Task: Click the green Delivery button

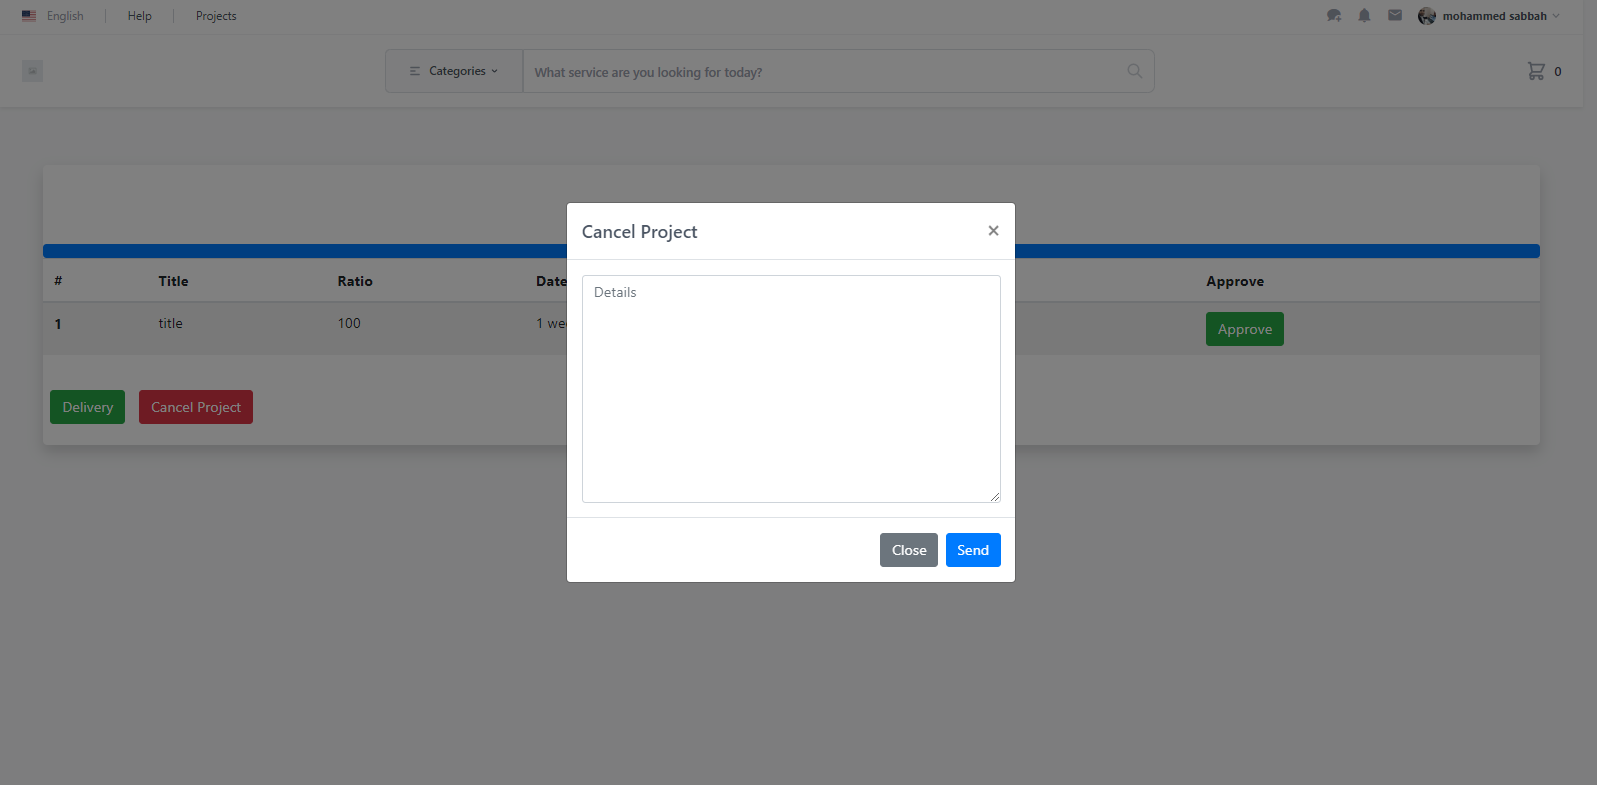Action: pos(88,407)
